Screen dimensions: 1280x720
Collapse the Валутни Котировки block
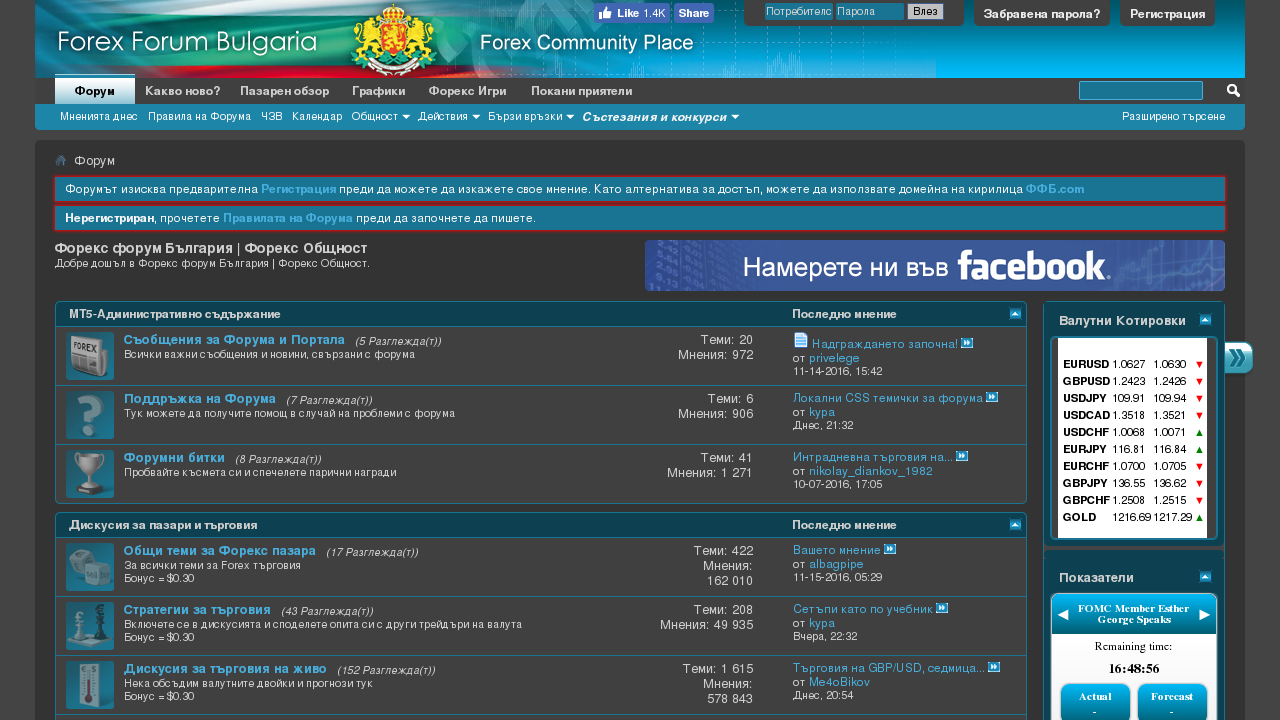pyautogui.click(x=1205, y=320)
